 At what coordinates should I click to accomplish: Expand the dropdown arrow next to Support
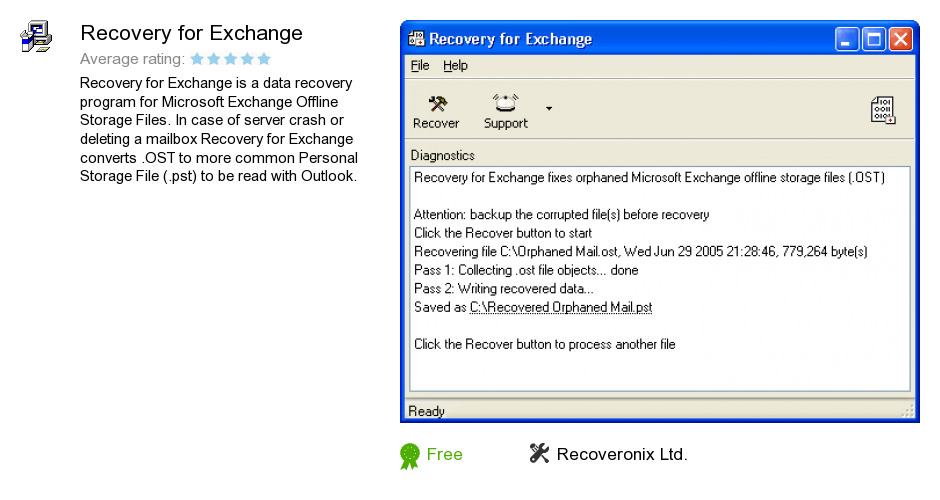click(x=549, y=109)
